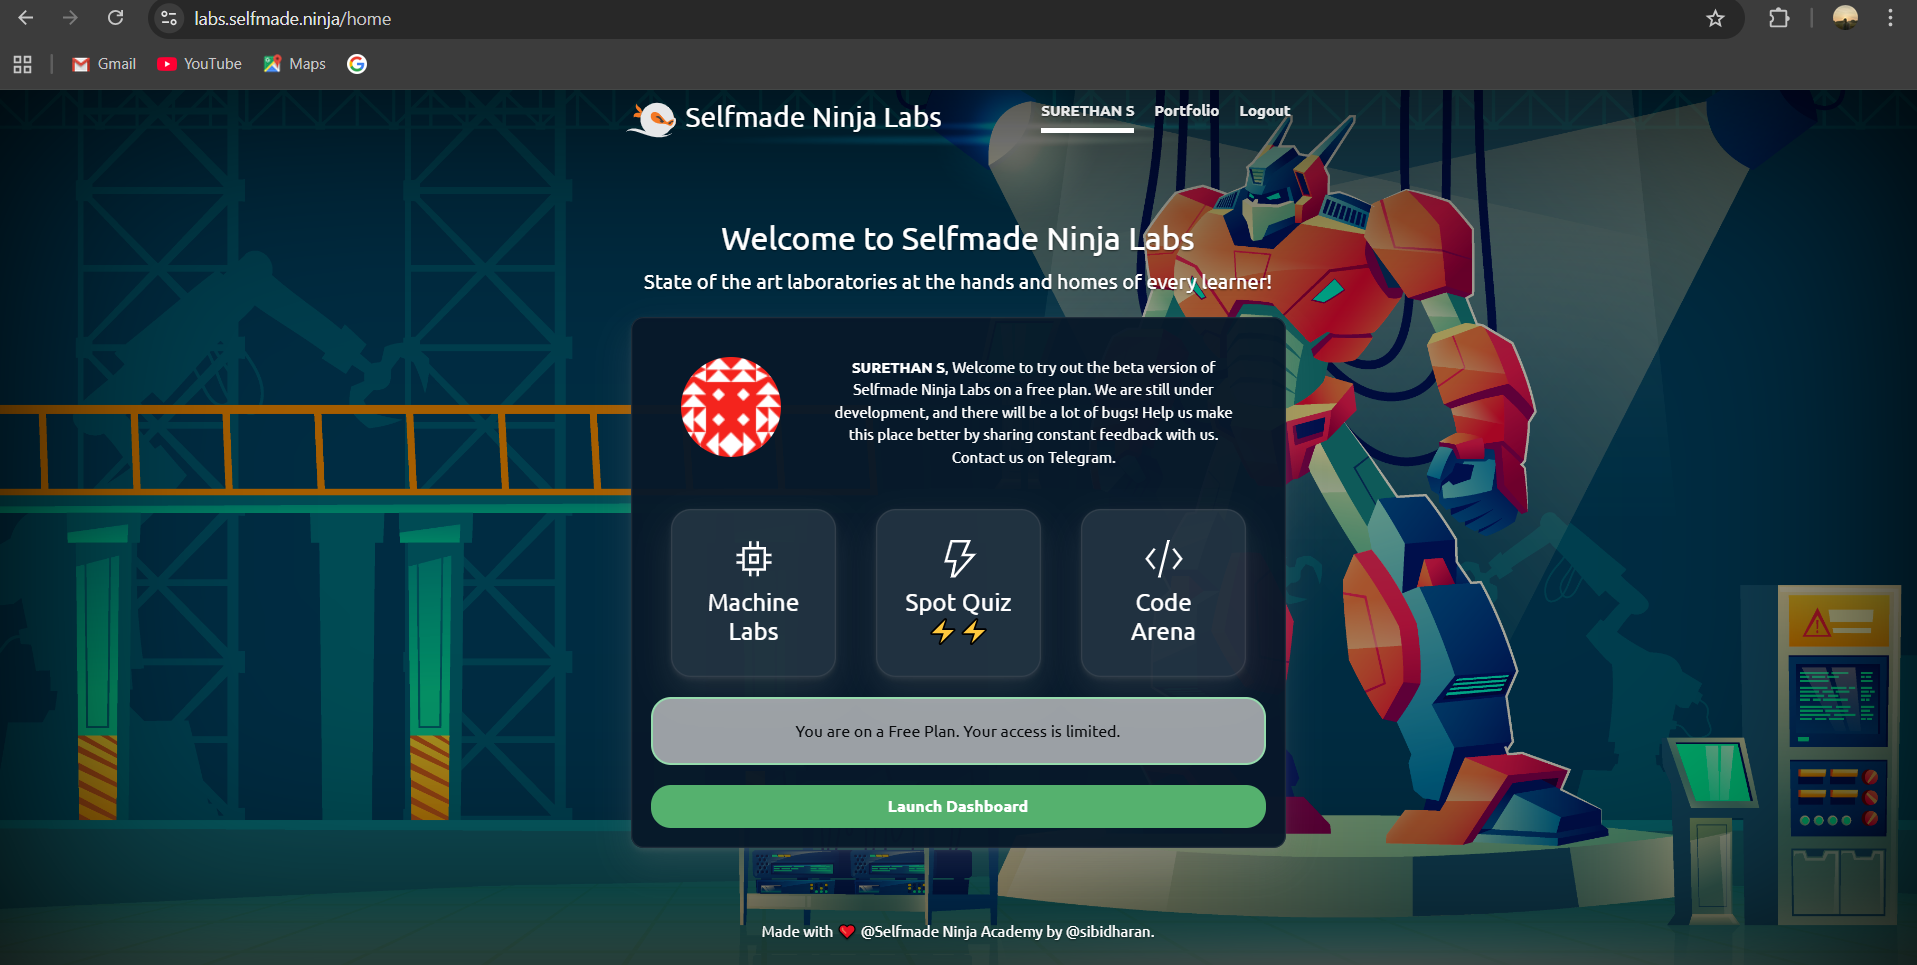
Task: Click the red user avatar image
Action: coord(731,407)
